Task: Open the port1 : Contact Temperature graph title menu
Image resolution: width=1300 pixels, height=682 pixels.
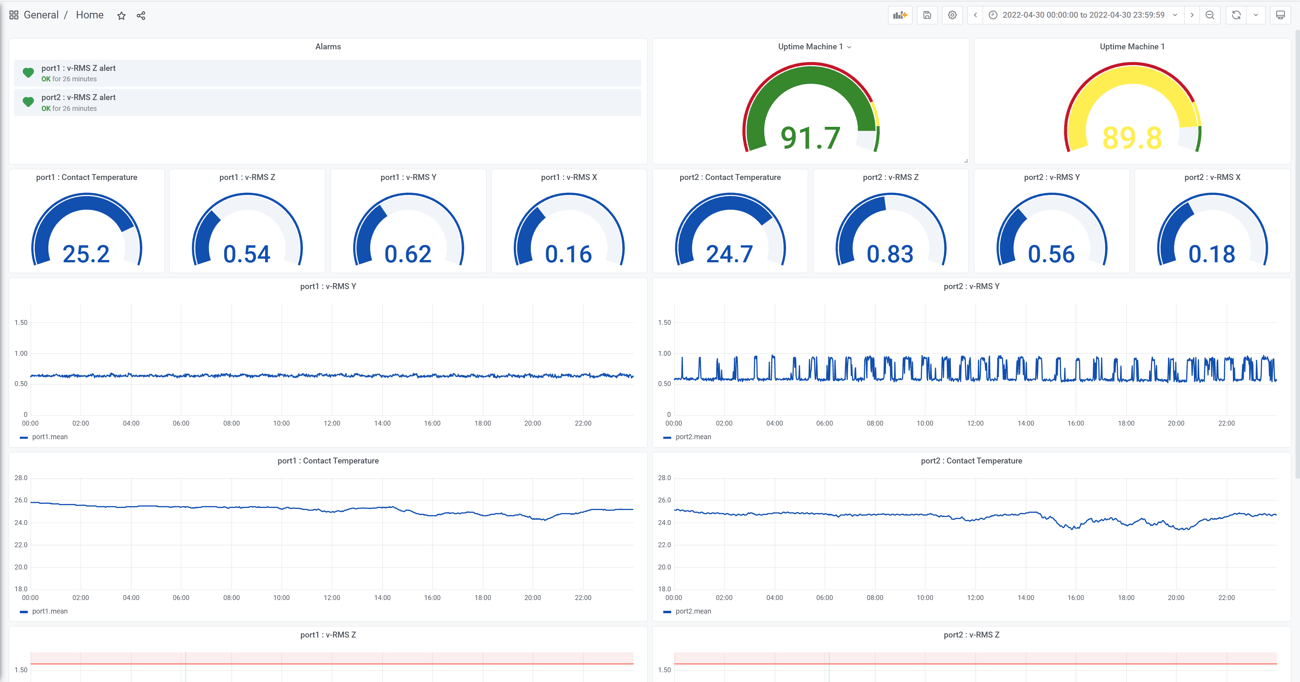Action: click(x=328, y=461)
